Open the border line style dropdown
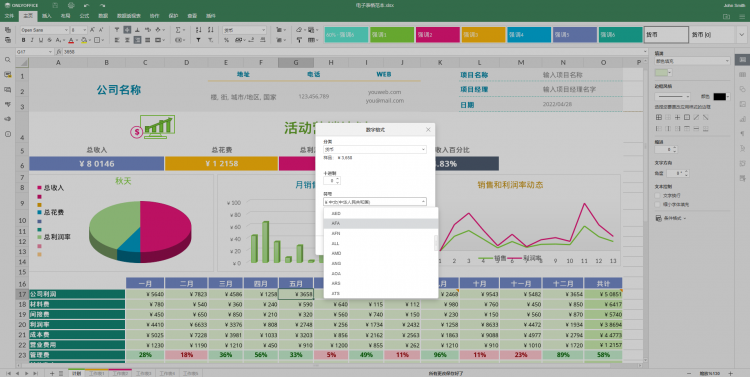Image resolution: width=750 pixels, height=377 pixels. [x=673, y=97]
